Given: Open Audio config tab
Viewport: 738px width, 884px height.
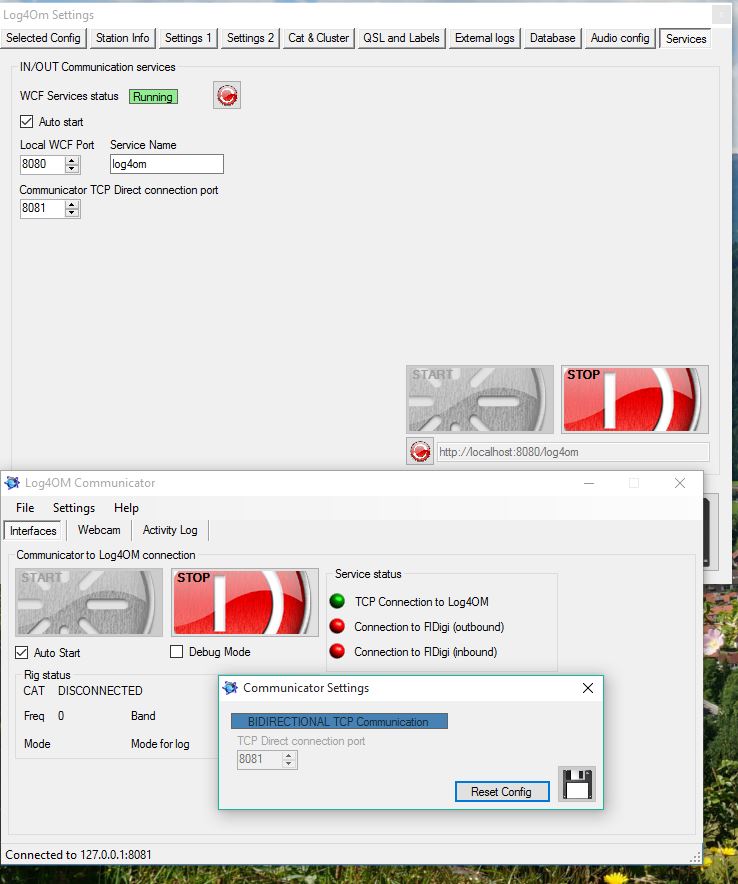Looking at the screenshot, I should [x=620, y=38].
